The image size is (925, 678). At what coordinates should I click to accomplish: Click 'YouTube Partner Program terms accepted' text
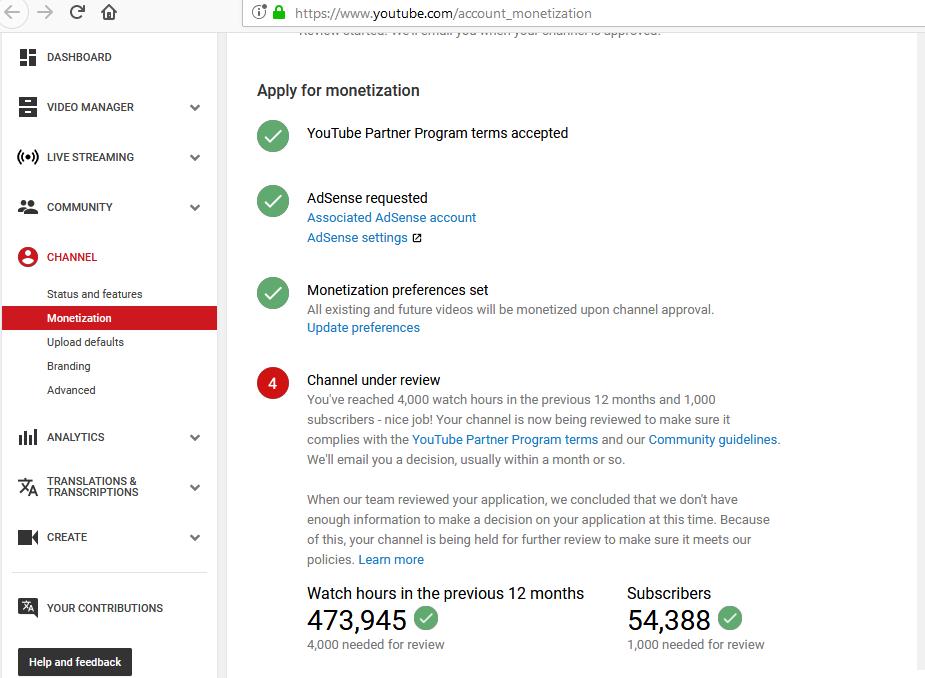[437, 133]
